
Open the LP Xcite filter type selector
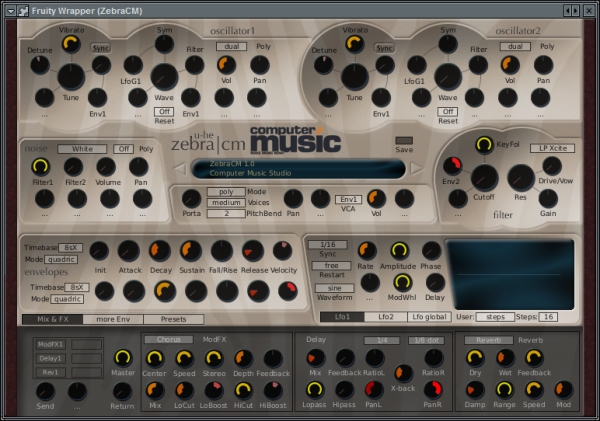point(553,148)
